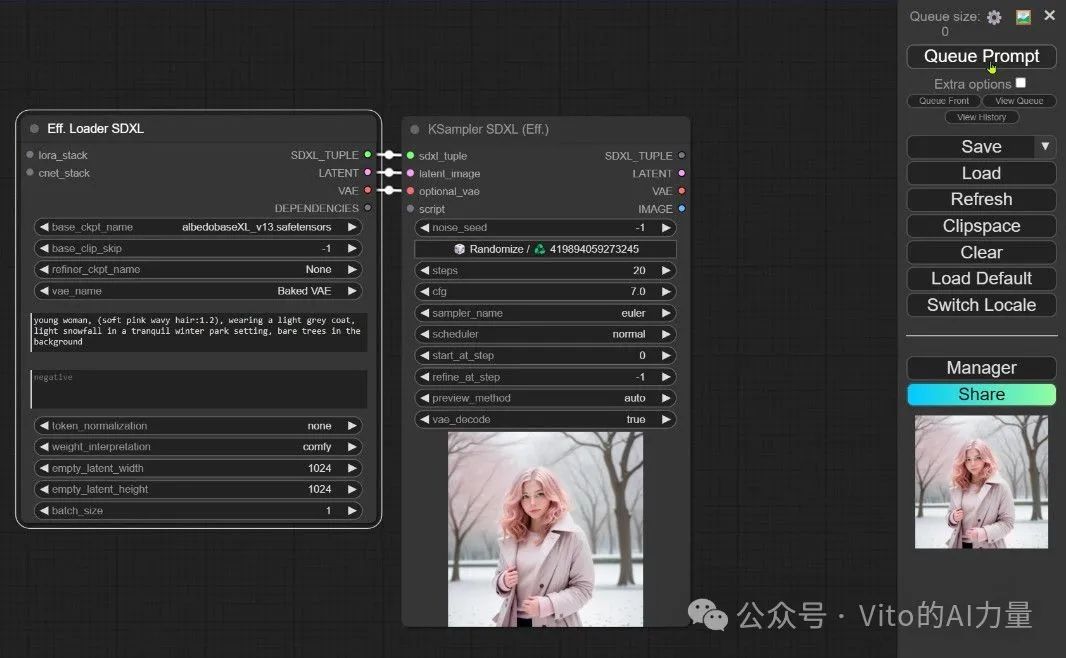Click Load button

(x=981, y=173)
